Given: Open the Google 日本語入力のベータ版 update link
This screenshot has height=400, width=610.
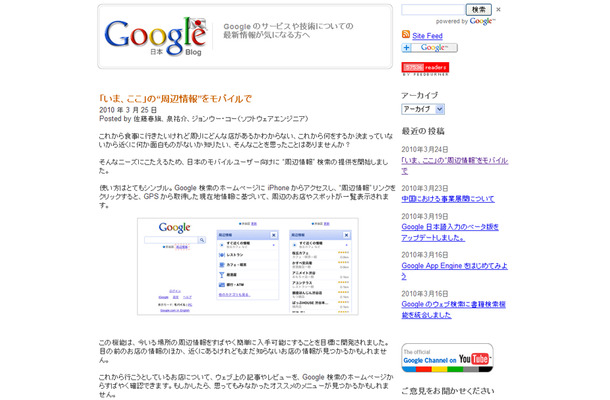Looking at the screenshot, I should point(450,232).
